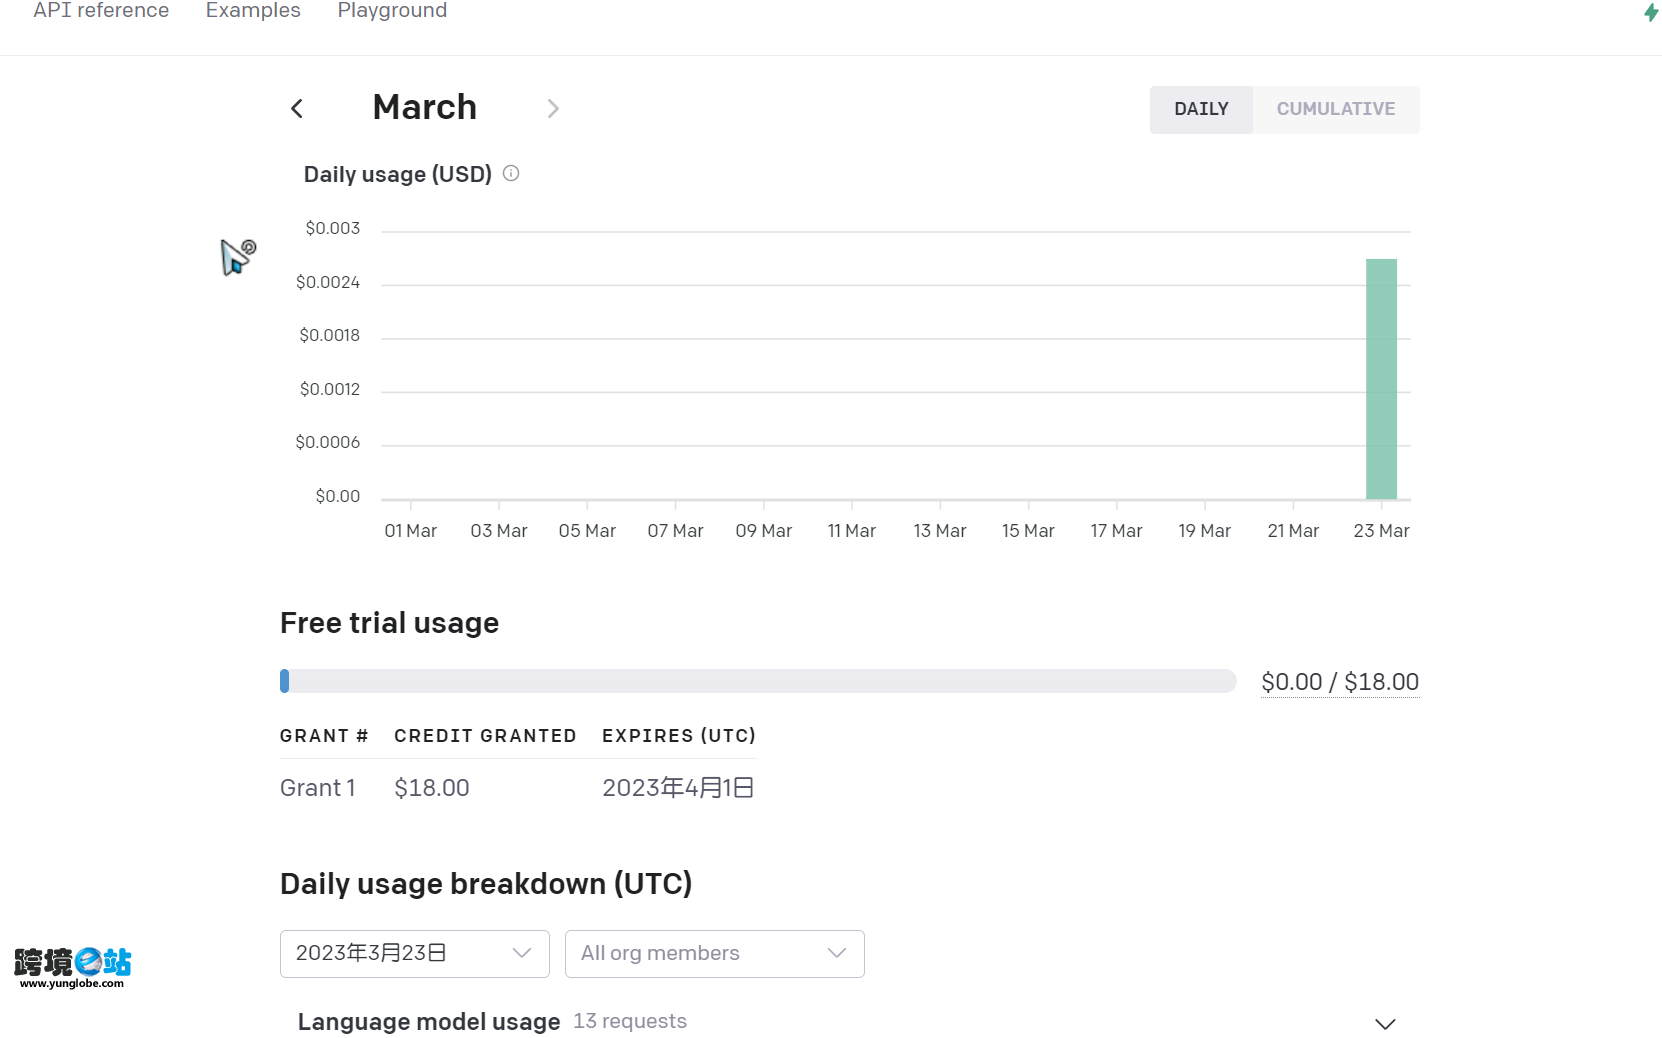Click the 11 Mar axis label
1662x1038 pixels.
click(852, 531)
